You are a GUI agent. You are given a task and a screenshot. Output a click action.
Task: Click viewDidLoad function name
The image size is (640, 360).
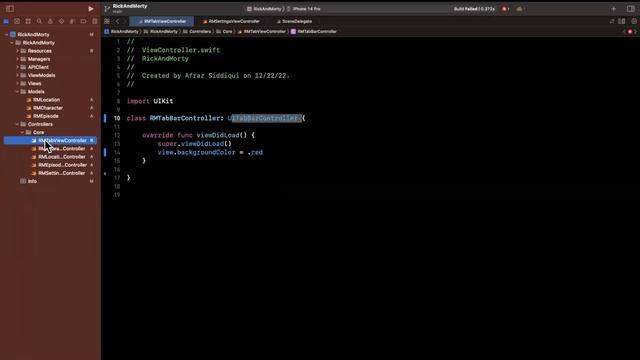pyautogui.click(x=218, y=135)
